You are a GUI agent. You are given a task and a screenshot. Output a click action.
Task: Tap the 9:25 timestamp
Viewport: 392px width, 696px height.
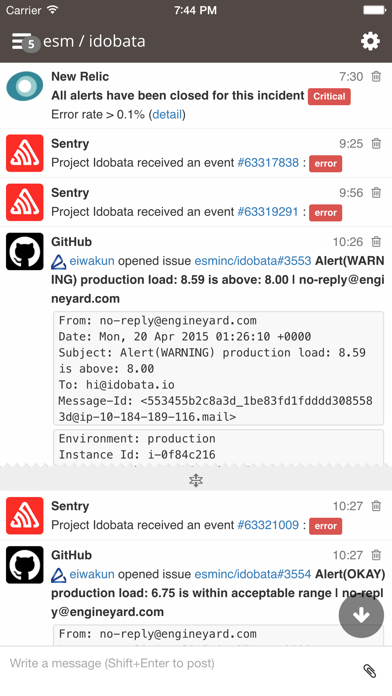pos(351,143)
